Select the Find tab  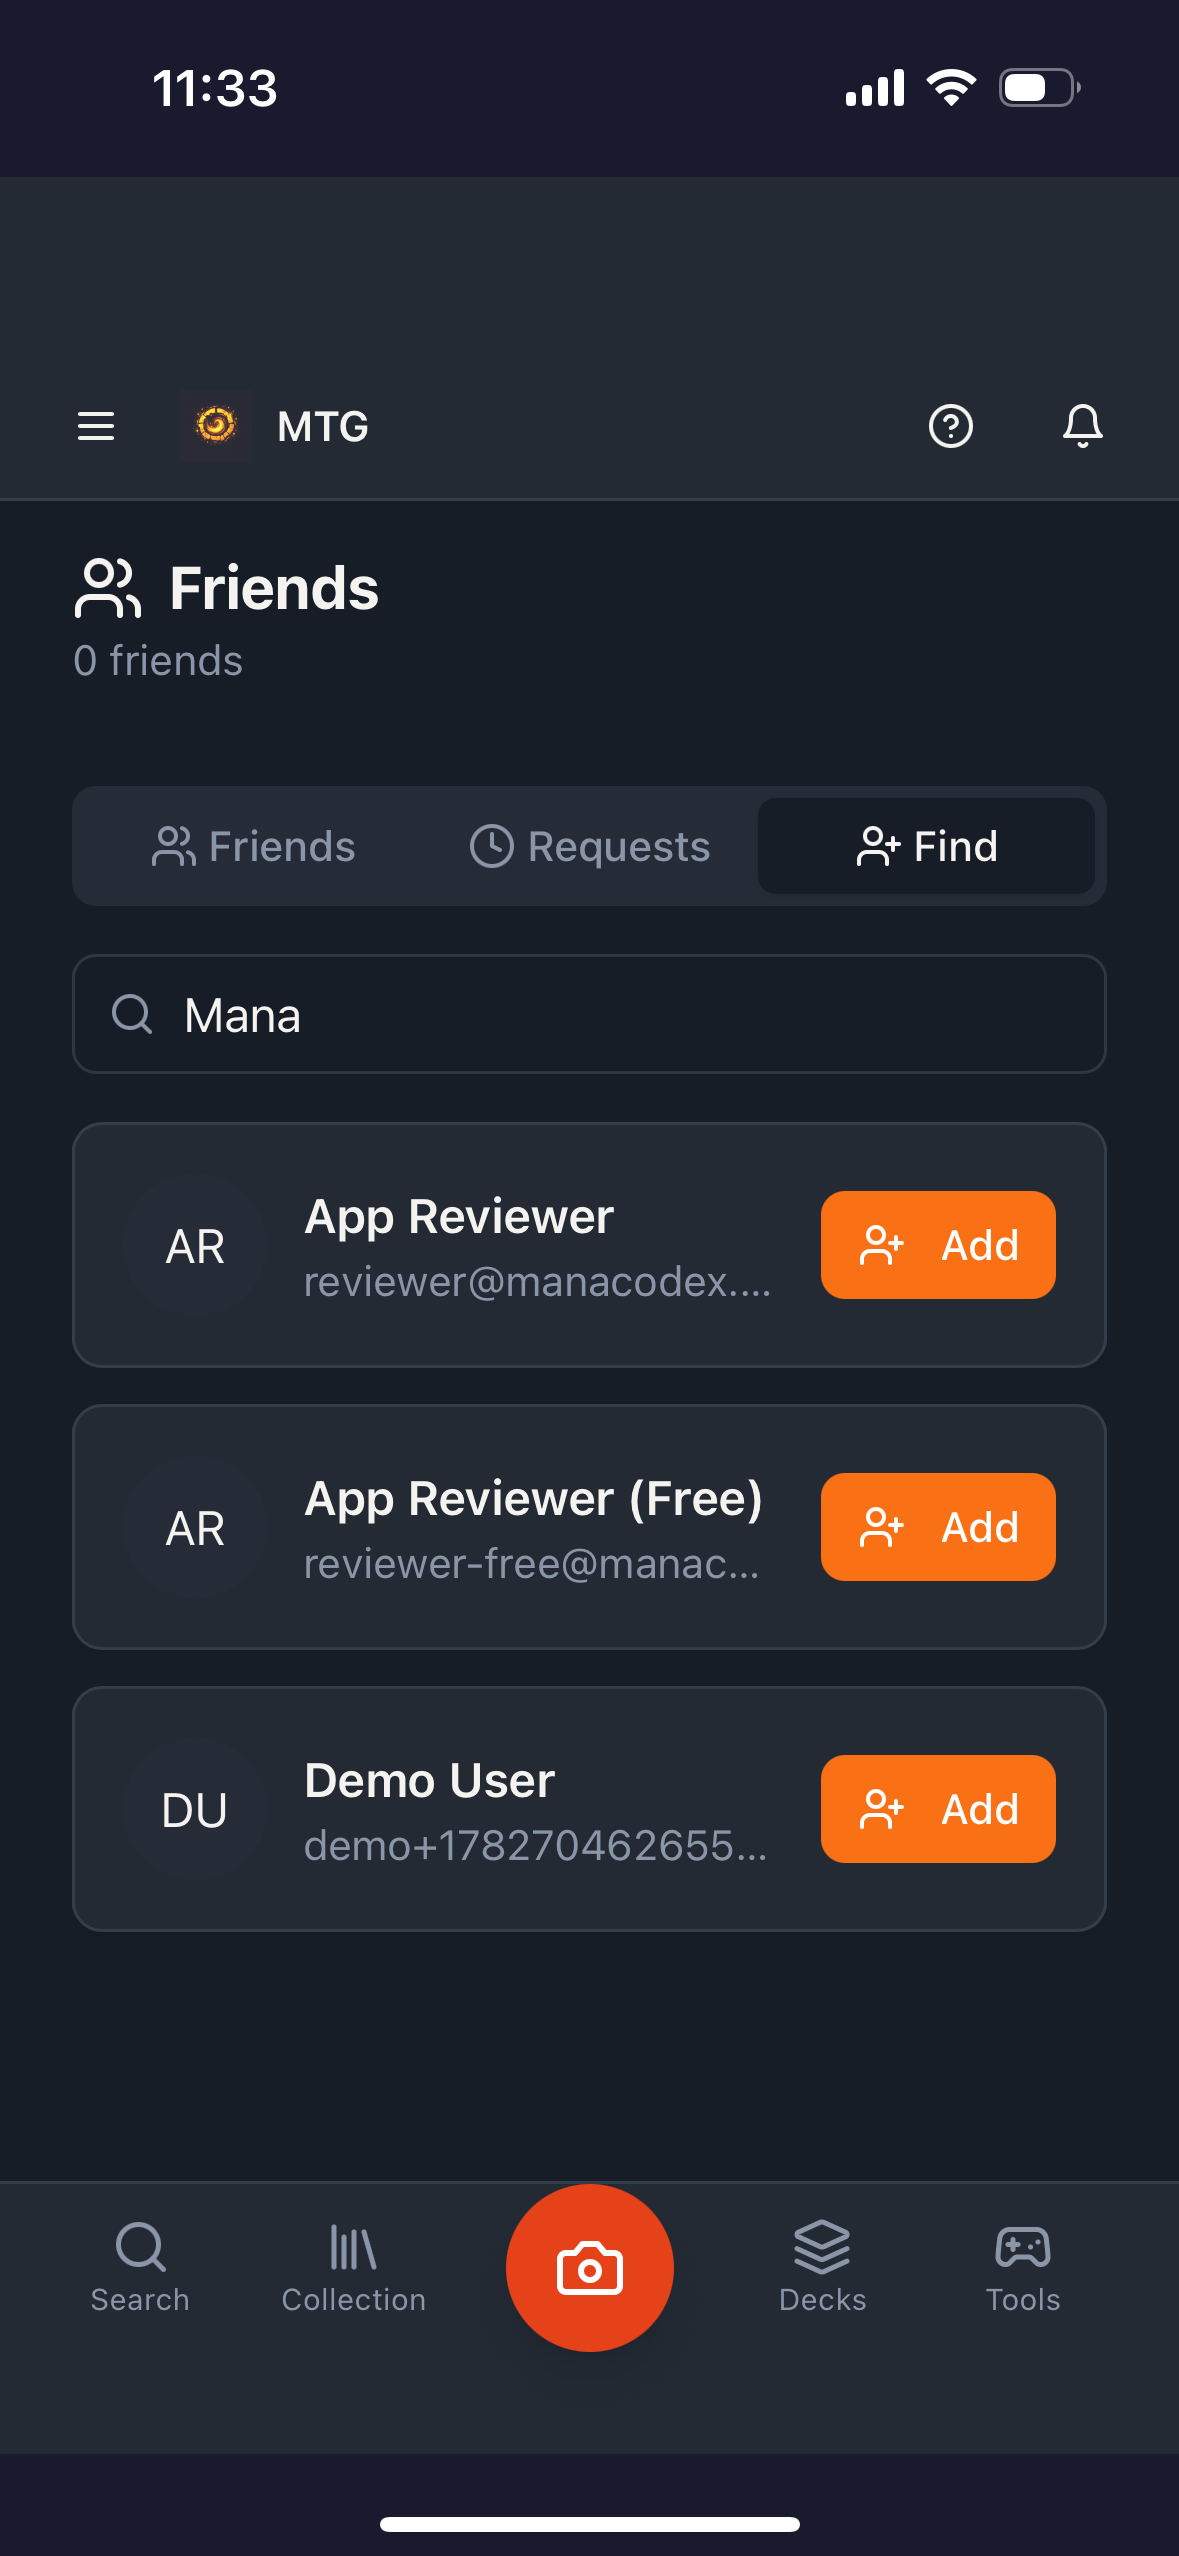tap(926, 846)
